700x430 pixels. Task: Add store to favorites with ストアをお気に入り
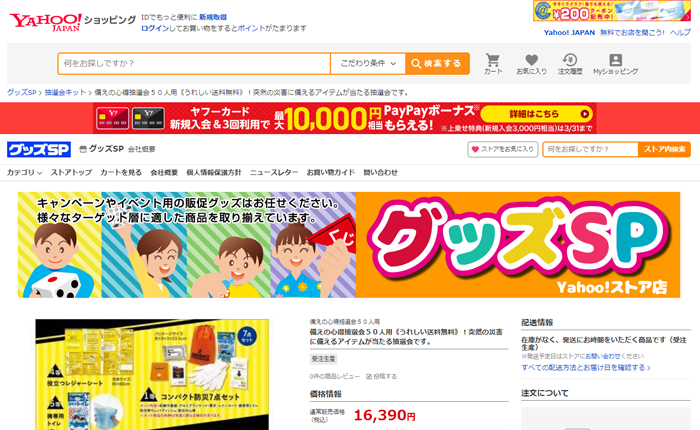(x=503, y=149)
